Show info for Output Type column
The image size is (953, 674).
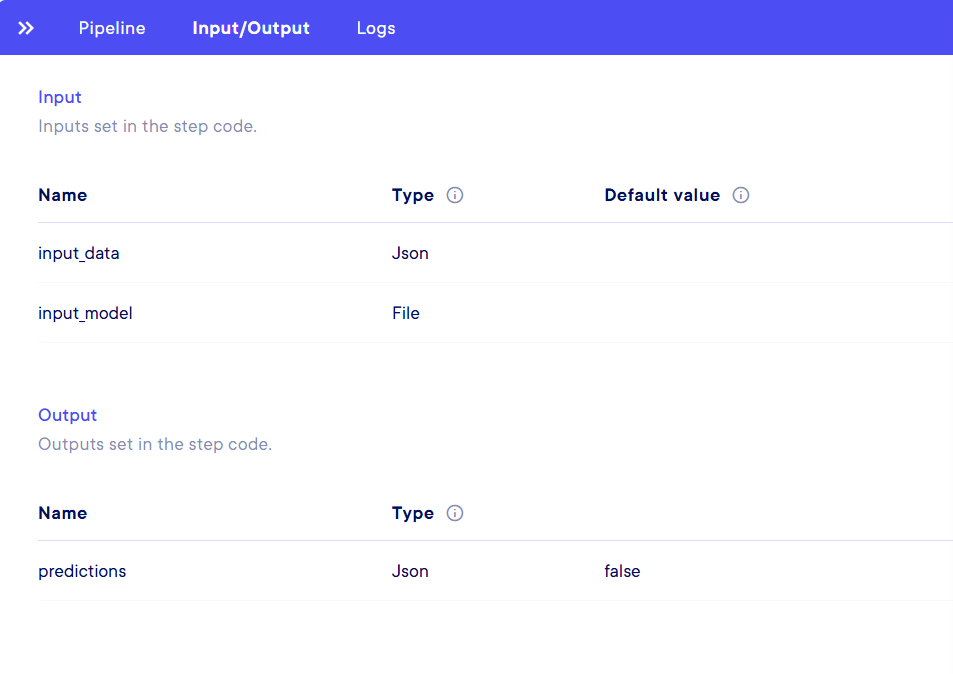(455, 513)
